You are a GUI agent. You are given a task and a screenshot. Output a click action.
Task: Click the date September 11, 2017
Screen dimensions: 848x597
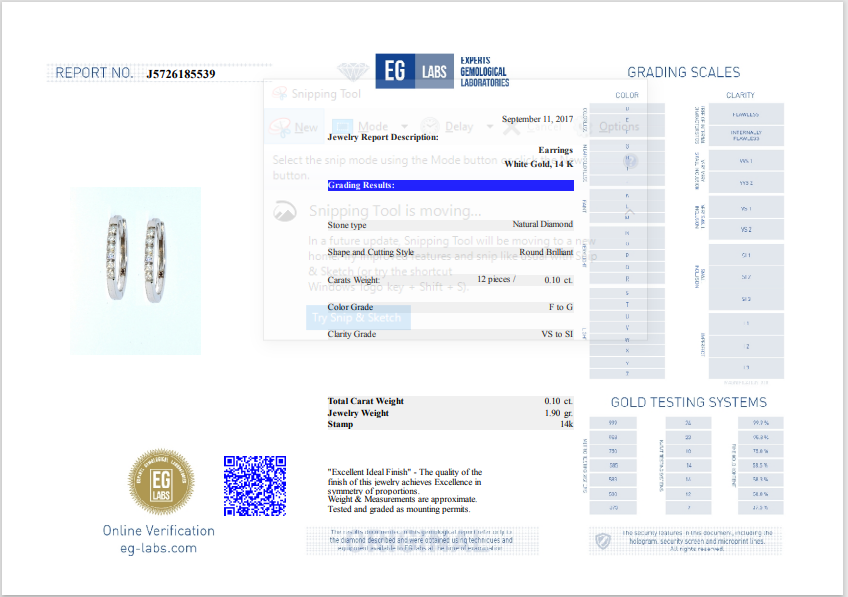tap(537, 119)
